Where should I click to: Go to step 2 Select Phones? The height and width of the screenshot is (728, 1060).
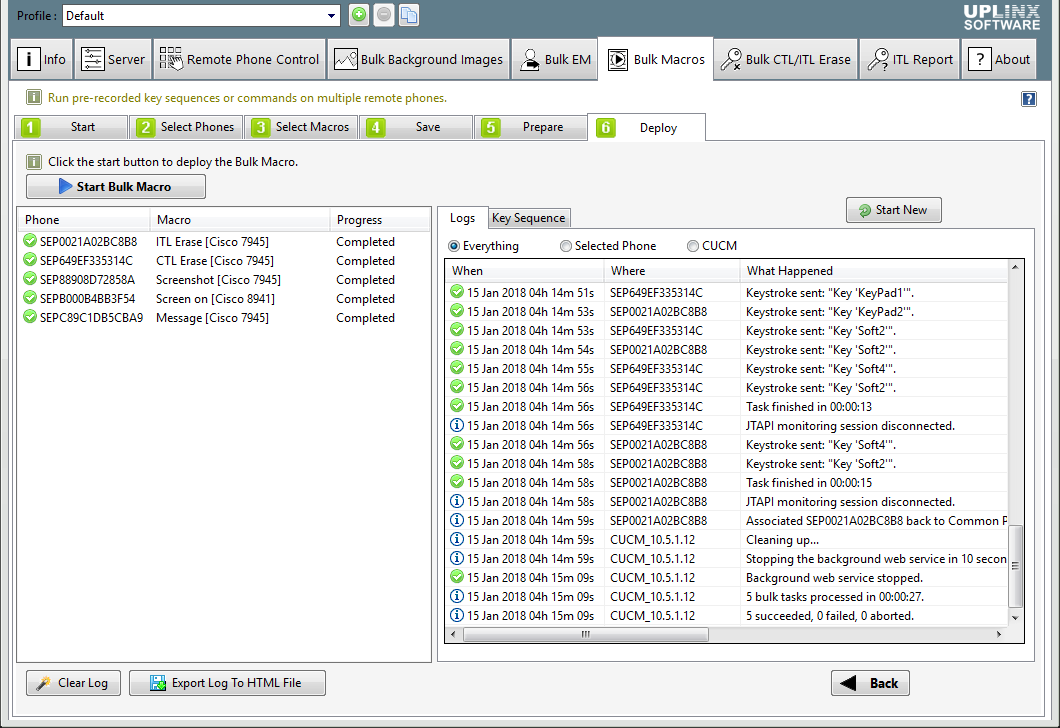click(x=186, y=127)
